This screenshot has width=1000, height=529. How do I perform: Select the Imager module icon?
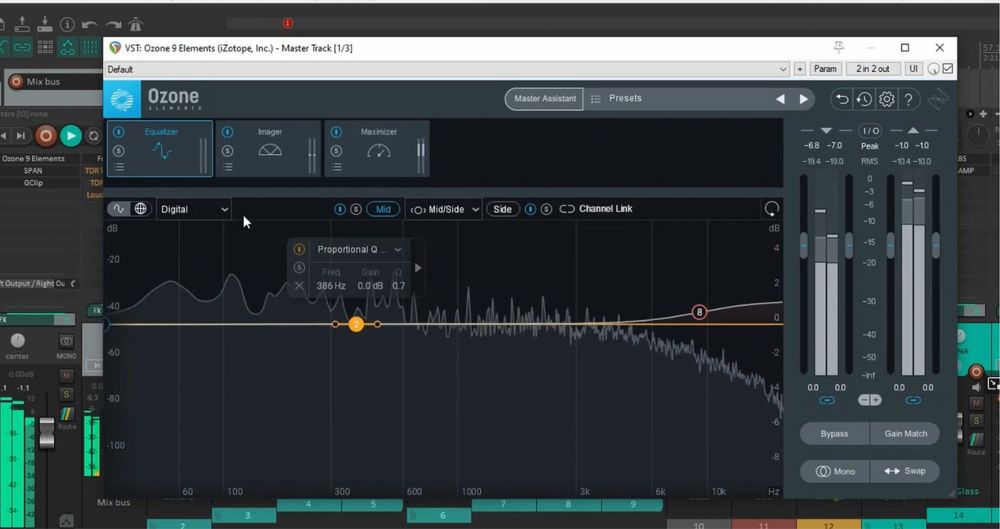point(270,151)
